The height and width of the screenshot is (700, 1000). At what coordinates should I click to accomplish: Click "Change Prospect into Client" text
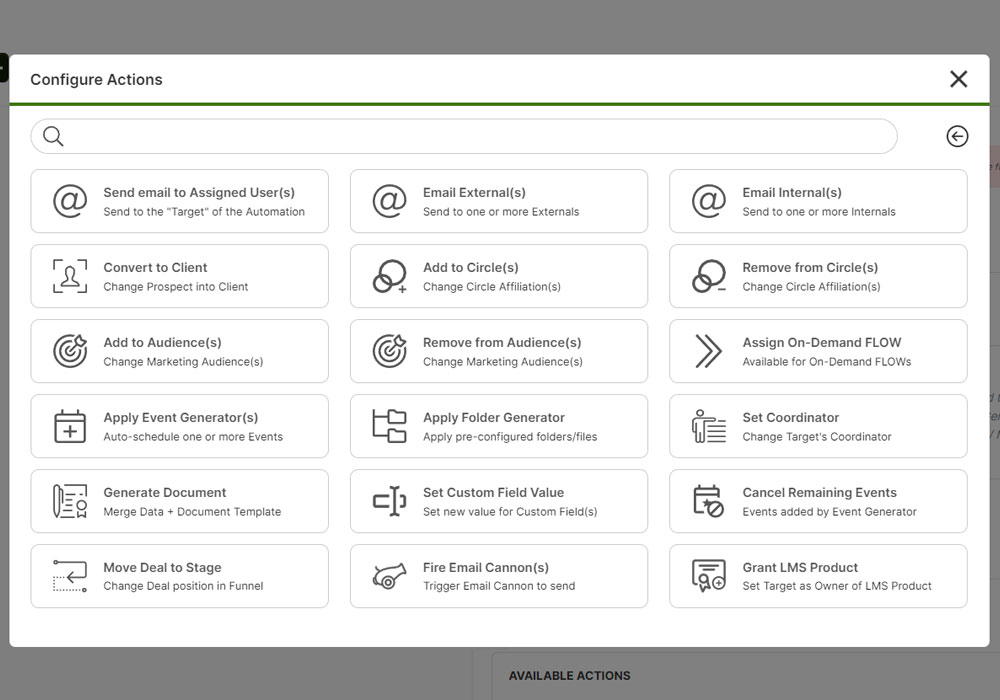(x=175, y=287)
